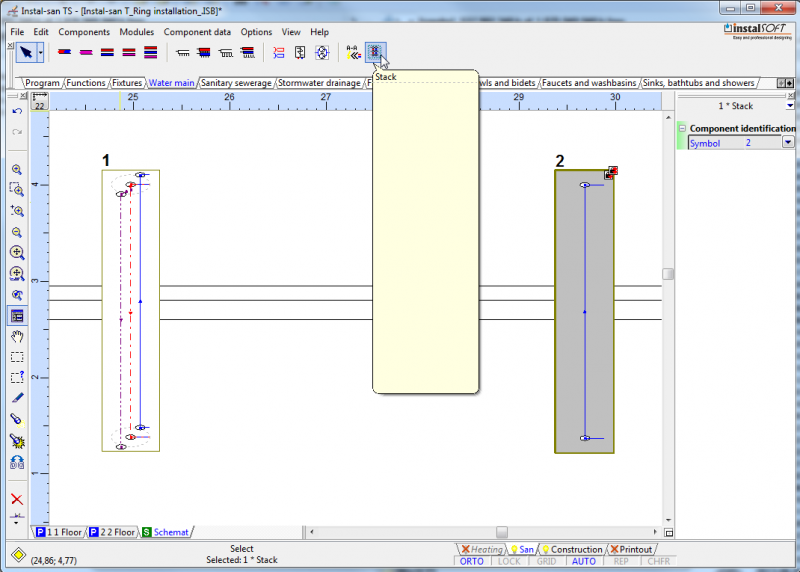The image size is (800, 572).
Task: Collapse the Component identification section
Action: (682, 129)
